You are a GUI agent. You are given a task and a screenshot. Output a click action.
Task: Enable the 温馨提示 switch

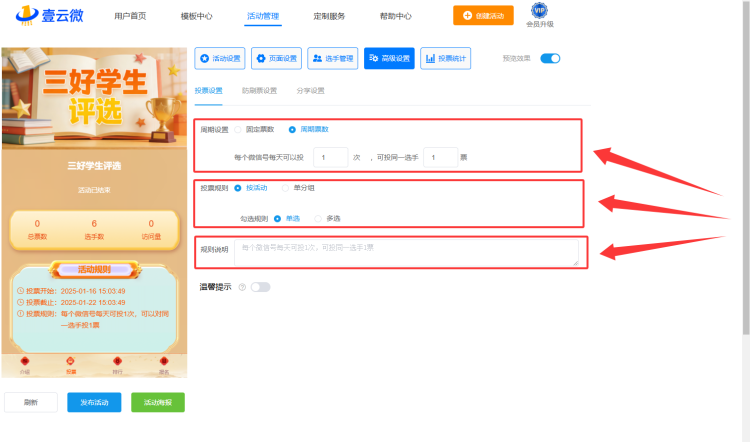point(261,287)
